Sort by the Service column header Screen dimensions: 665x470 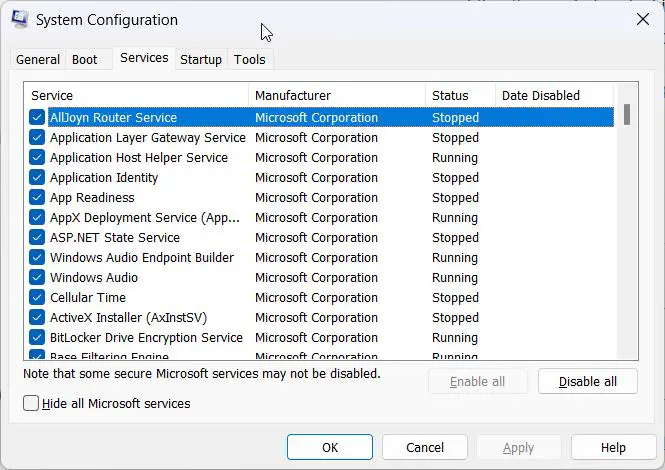coord(137,95)
